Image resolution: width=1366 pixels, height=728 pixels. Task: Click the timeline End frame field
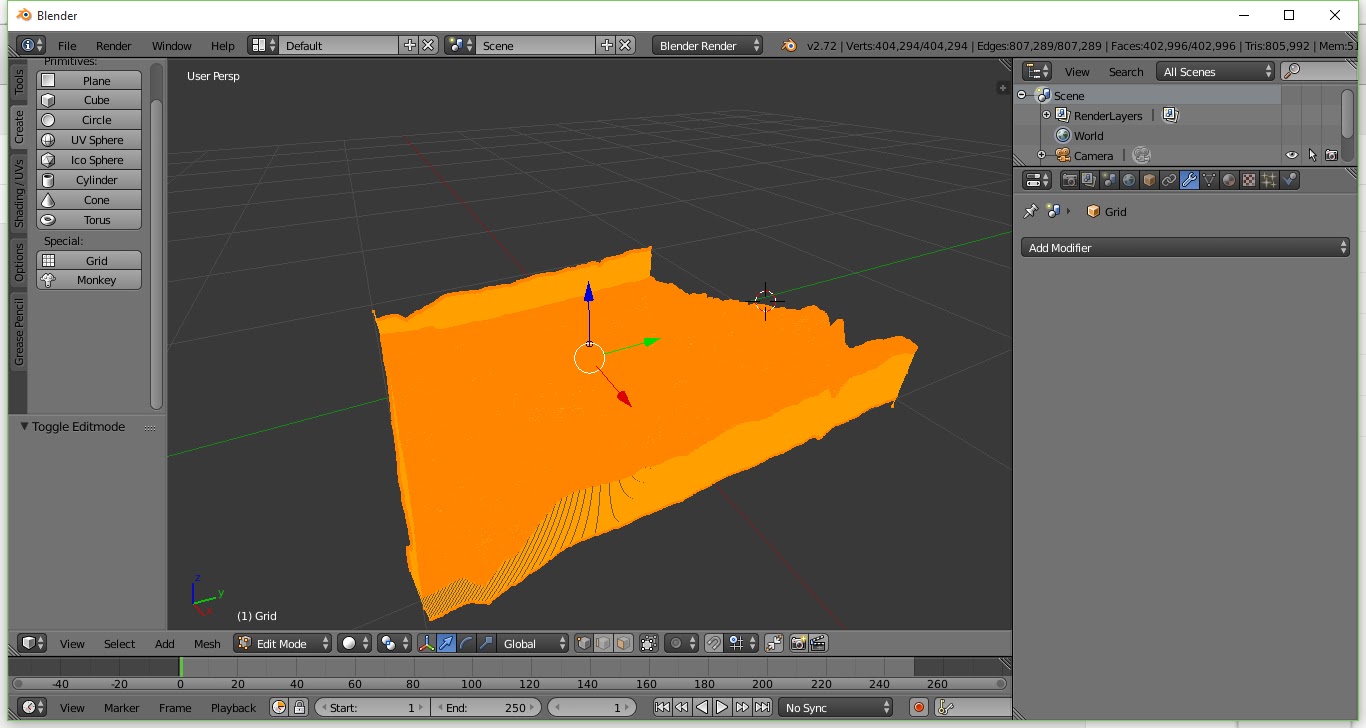pyautogui.click(x=487, y=707)
